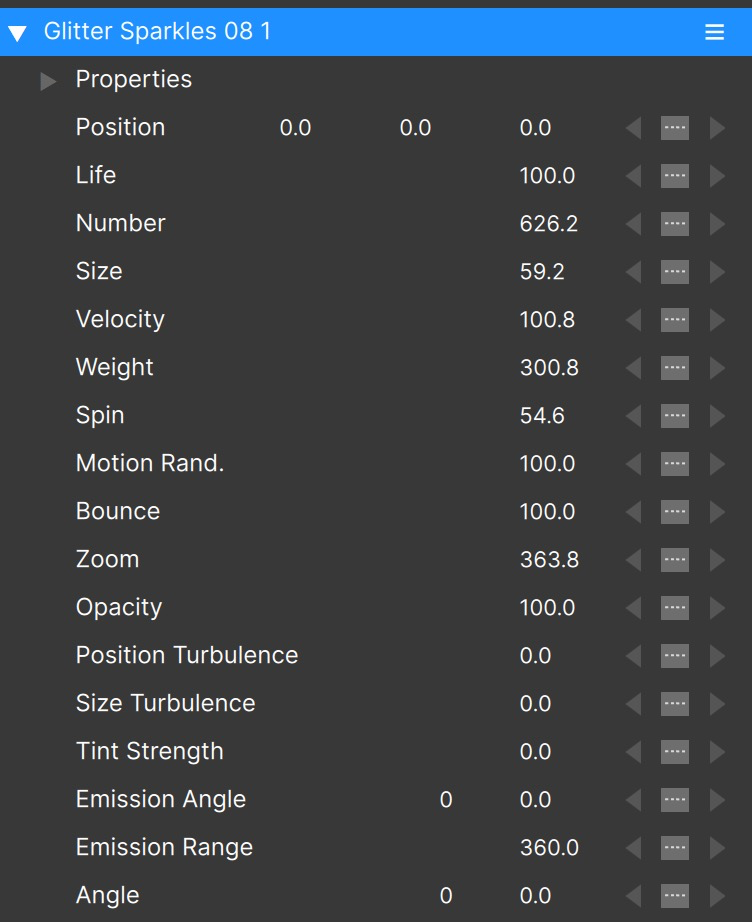This screenshot has height=922, width=752.
Task: Toggle keyframe for Position property
Action: 675,128
